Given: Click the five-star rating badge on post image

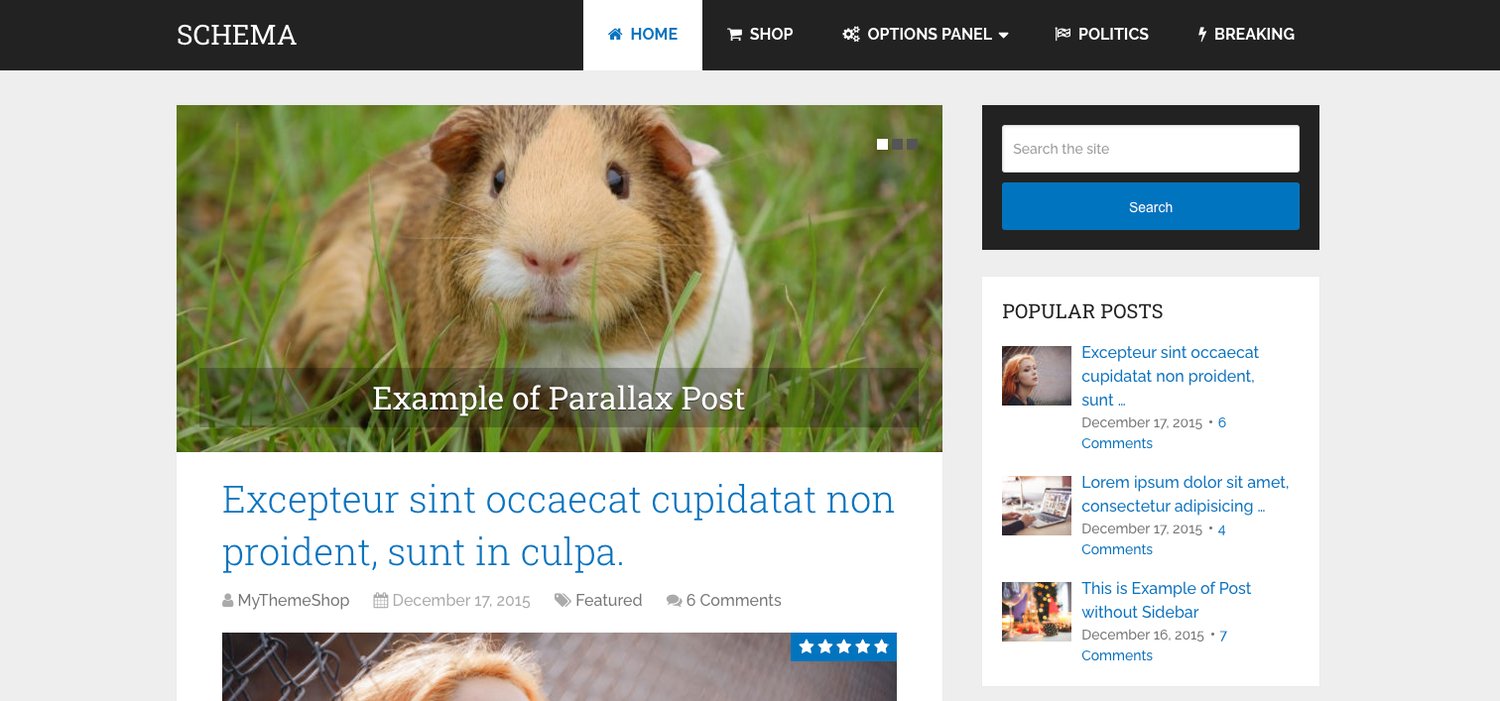Looking at the screenshot, I should (844, 647).
